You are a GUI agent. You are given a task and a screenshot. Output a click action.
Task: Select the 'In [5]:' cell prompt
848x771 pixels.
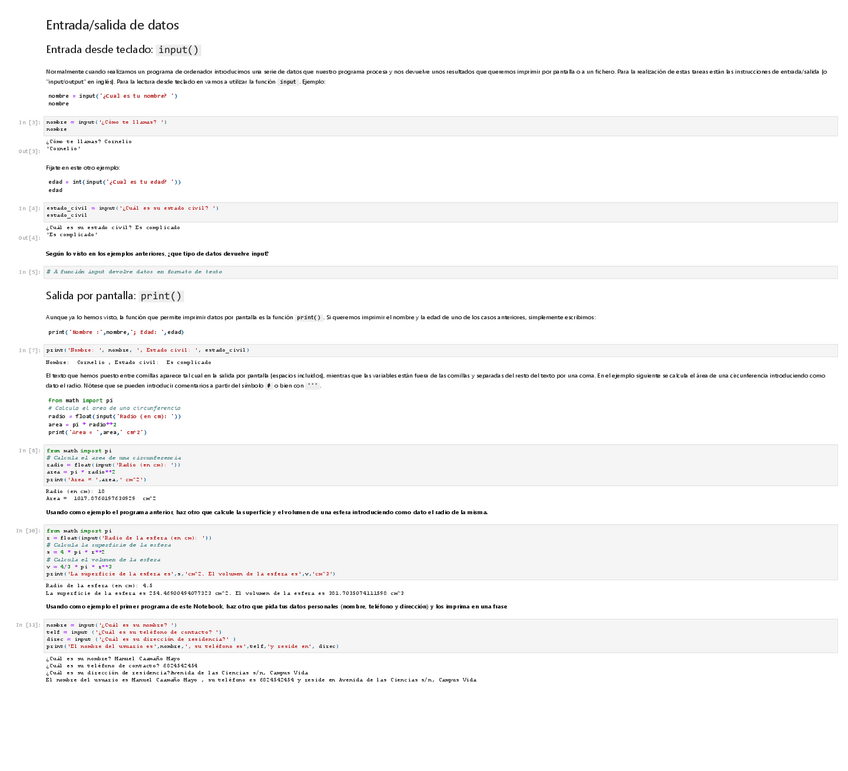click(29, 272)
